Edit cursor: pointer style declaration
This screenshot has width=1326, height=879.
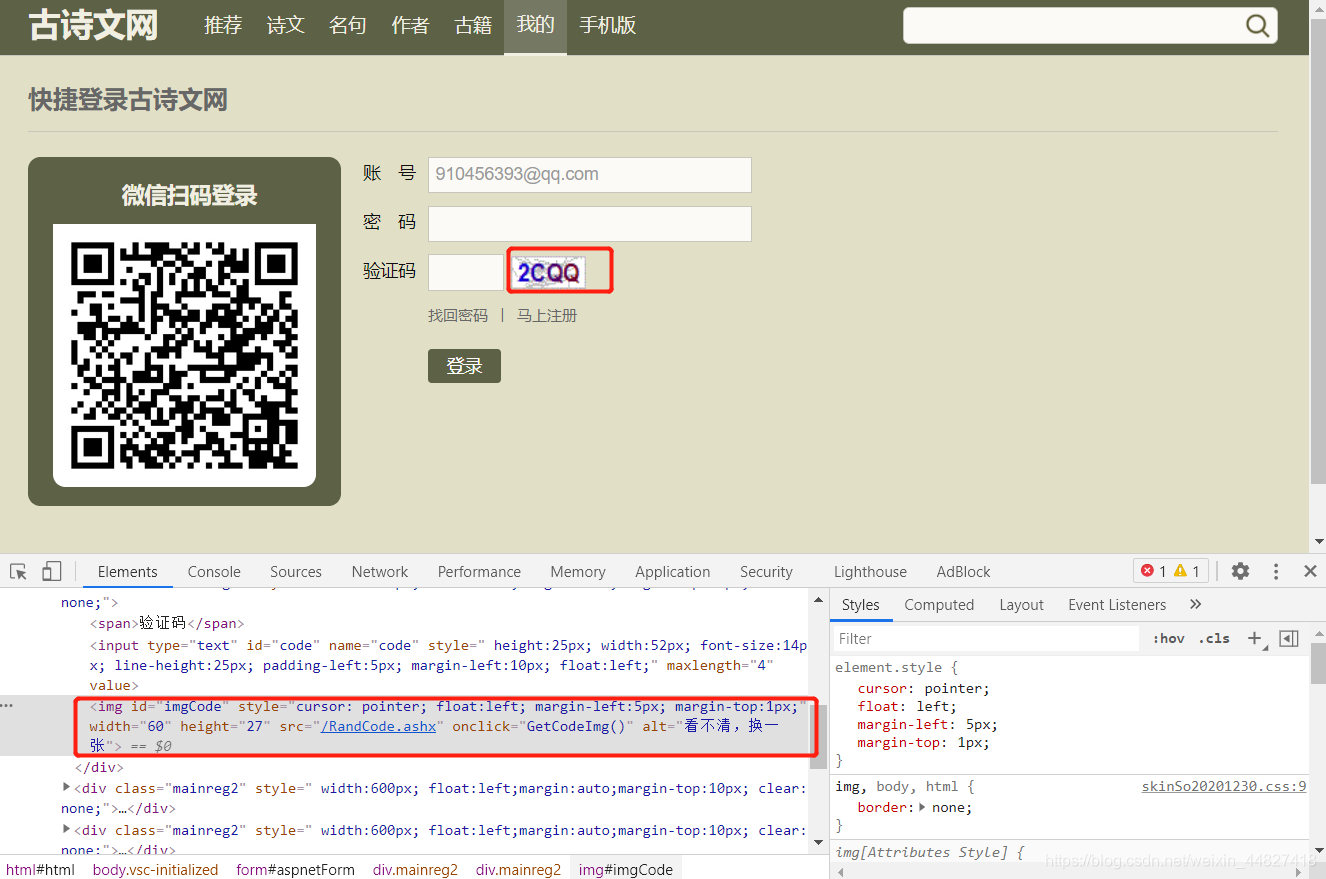point(924,688)
